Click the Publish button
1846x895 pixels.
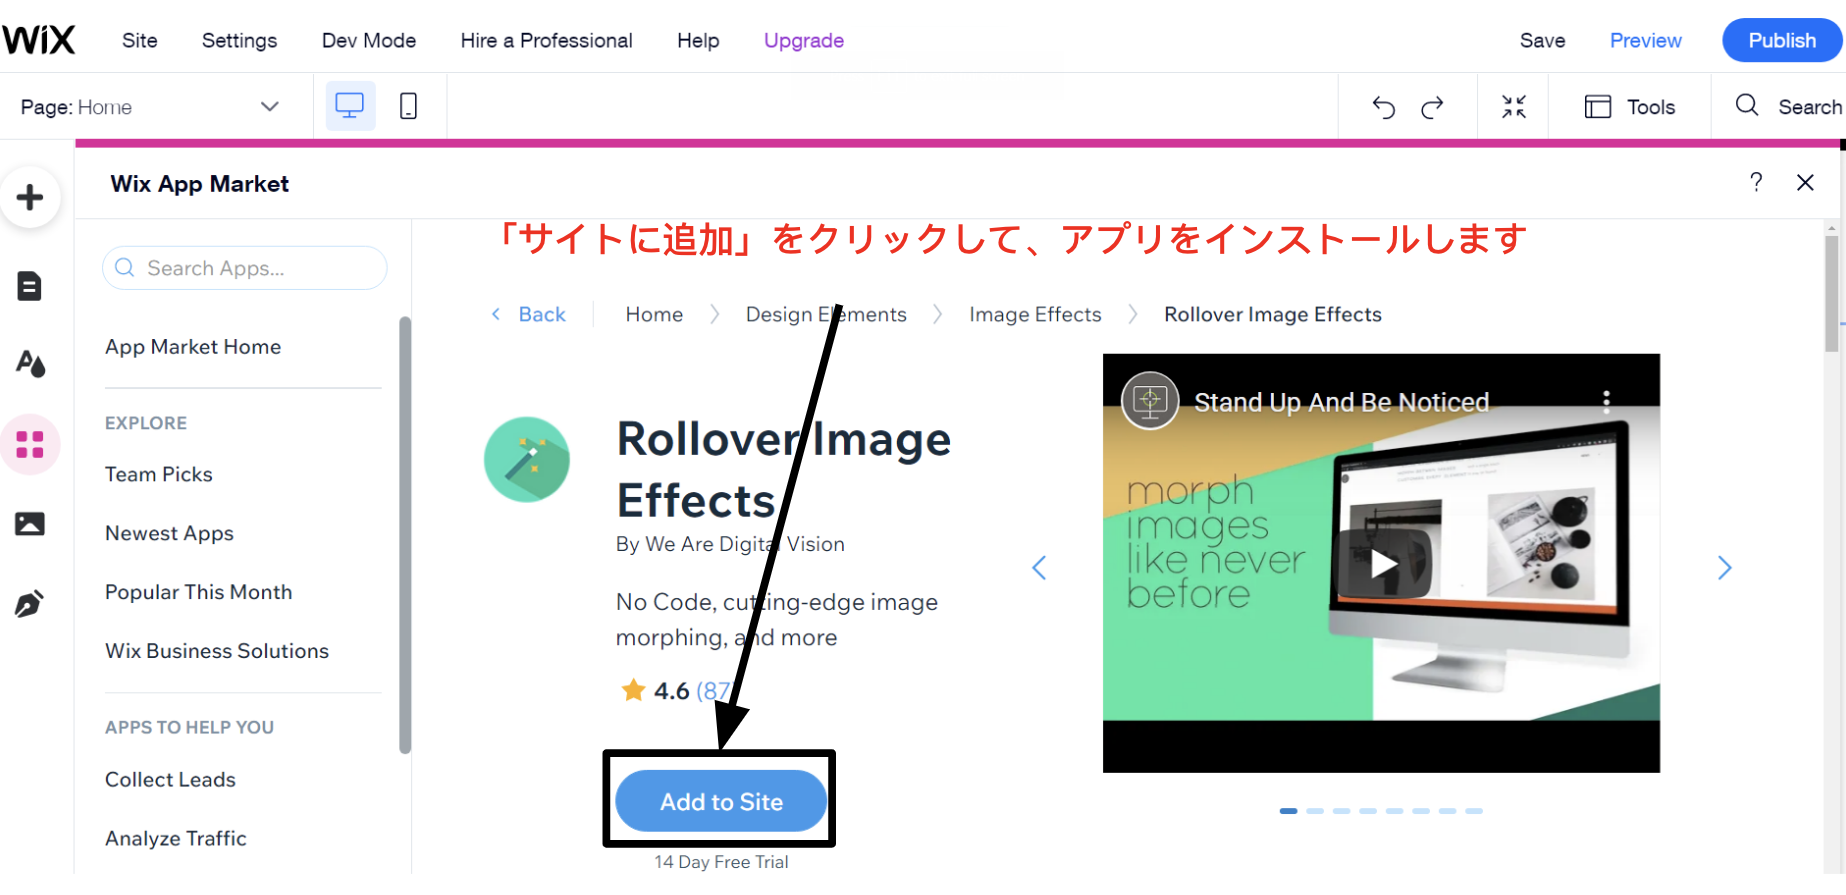1781,40
